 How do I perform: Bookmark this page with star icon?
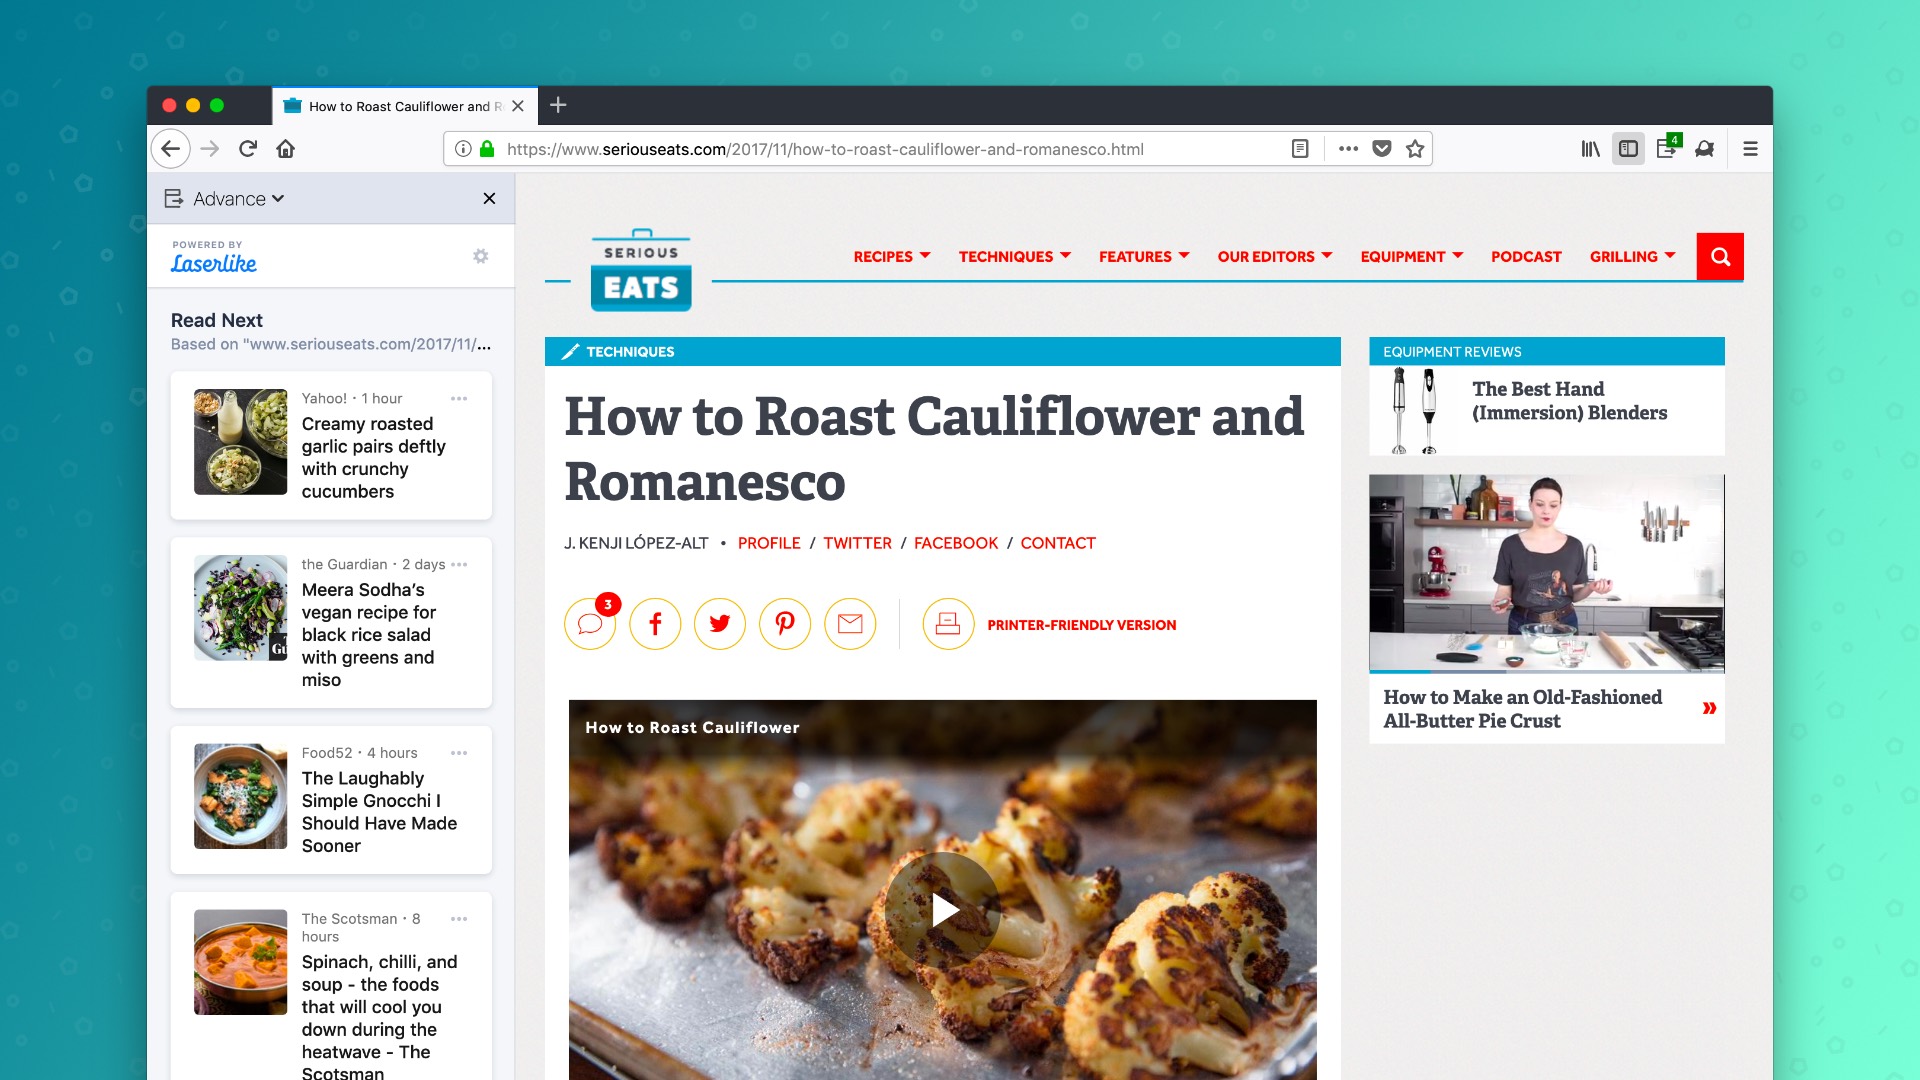(x=1415, y=149)
